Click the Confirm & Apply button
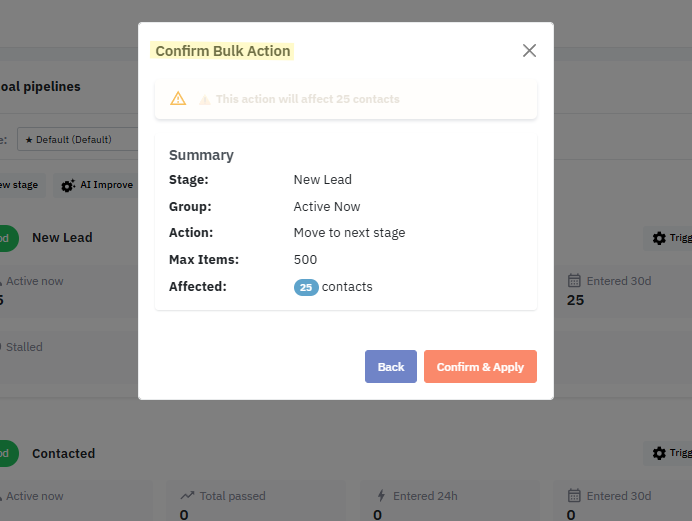Image resolution: width=692 pixels, height=521 pixels. tap(480, 367)
